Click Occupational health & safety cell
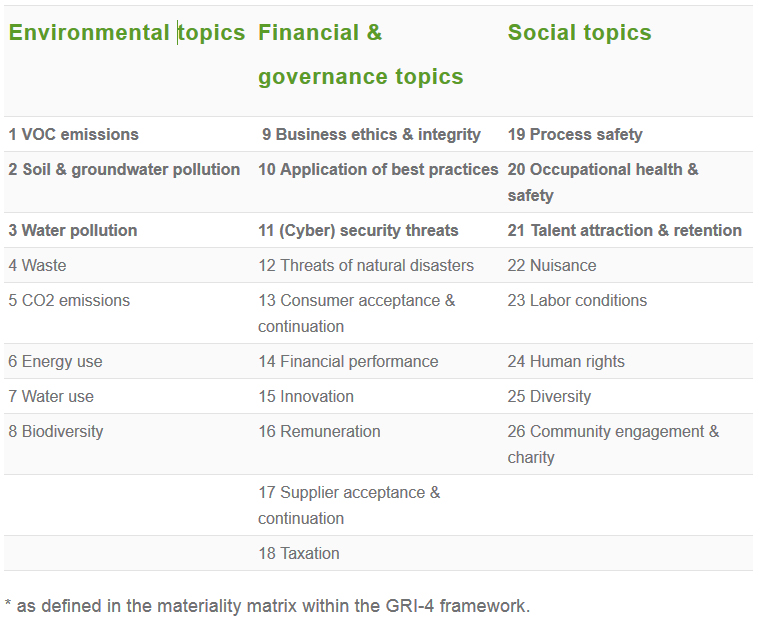 603,182
